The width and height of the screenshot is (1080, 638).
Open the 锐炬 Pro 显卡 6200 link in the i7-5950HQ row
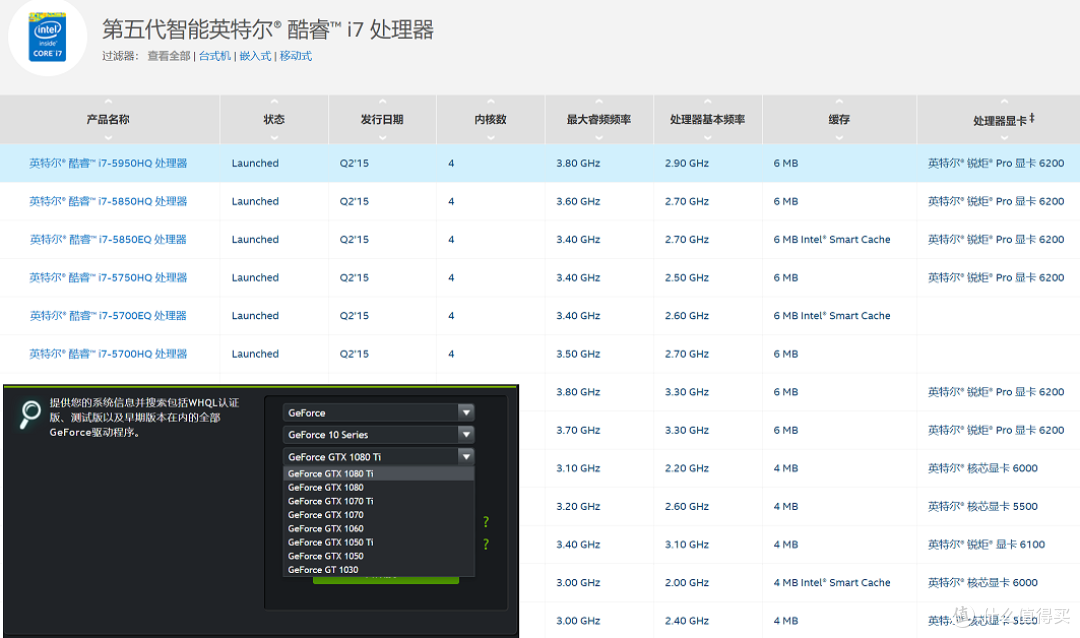point(996,163)
